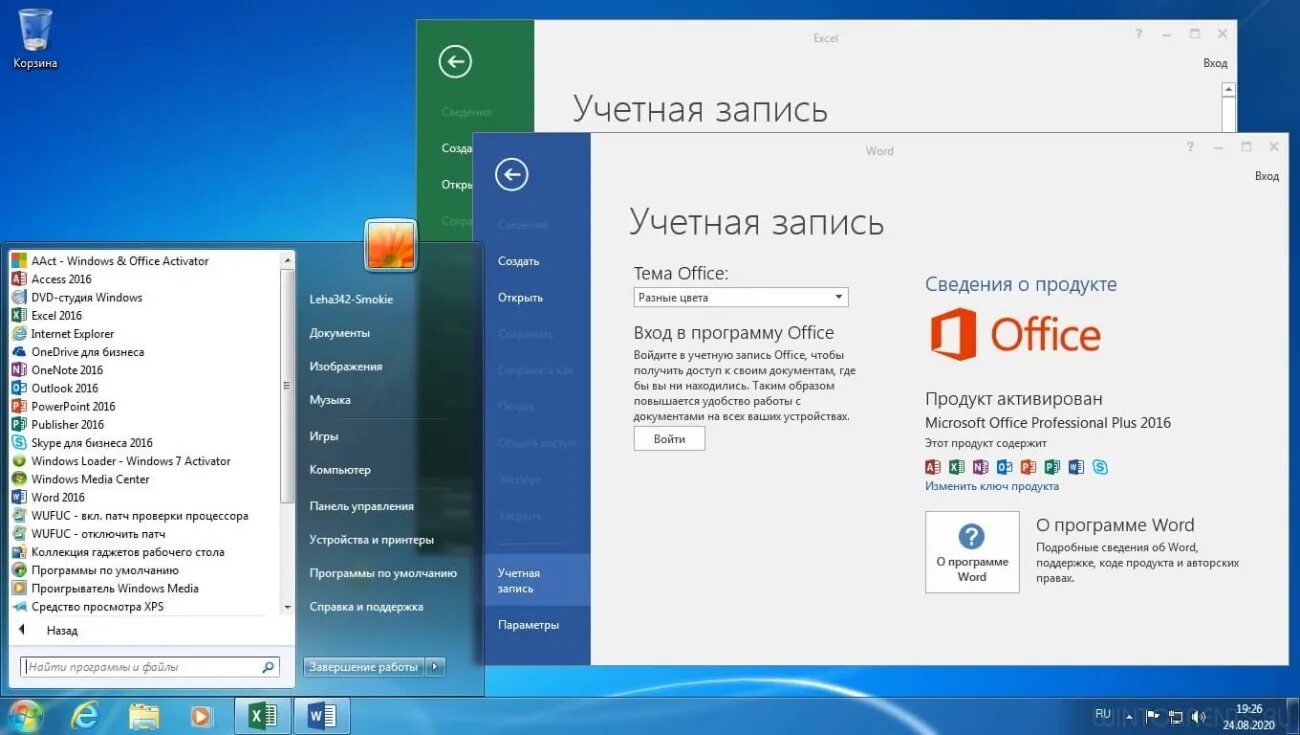Open the Office theme dropdown (Разные цвета)
Screen dimensions: 1300x735
741,297
